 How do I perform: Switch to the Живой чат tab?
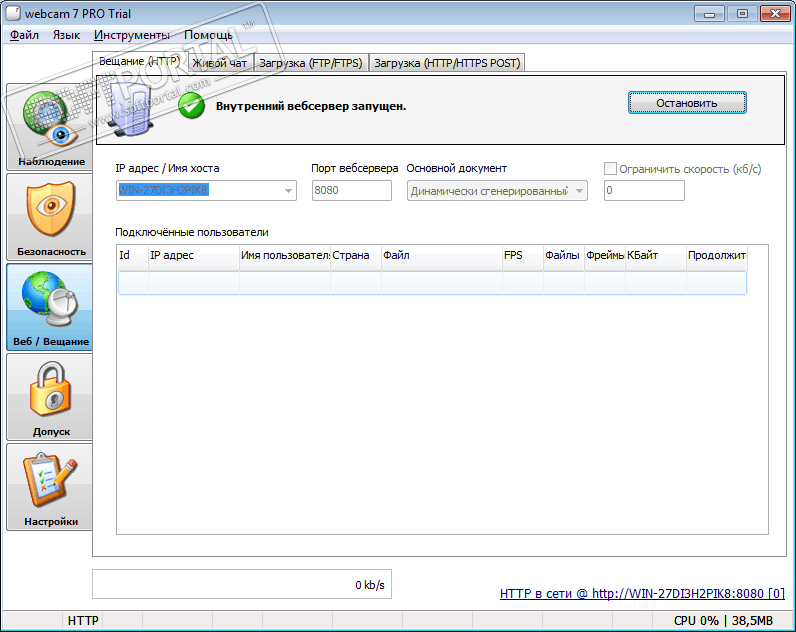pyautogui.click(x=220, y=63)
